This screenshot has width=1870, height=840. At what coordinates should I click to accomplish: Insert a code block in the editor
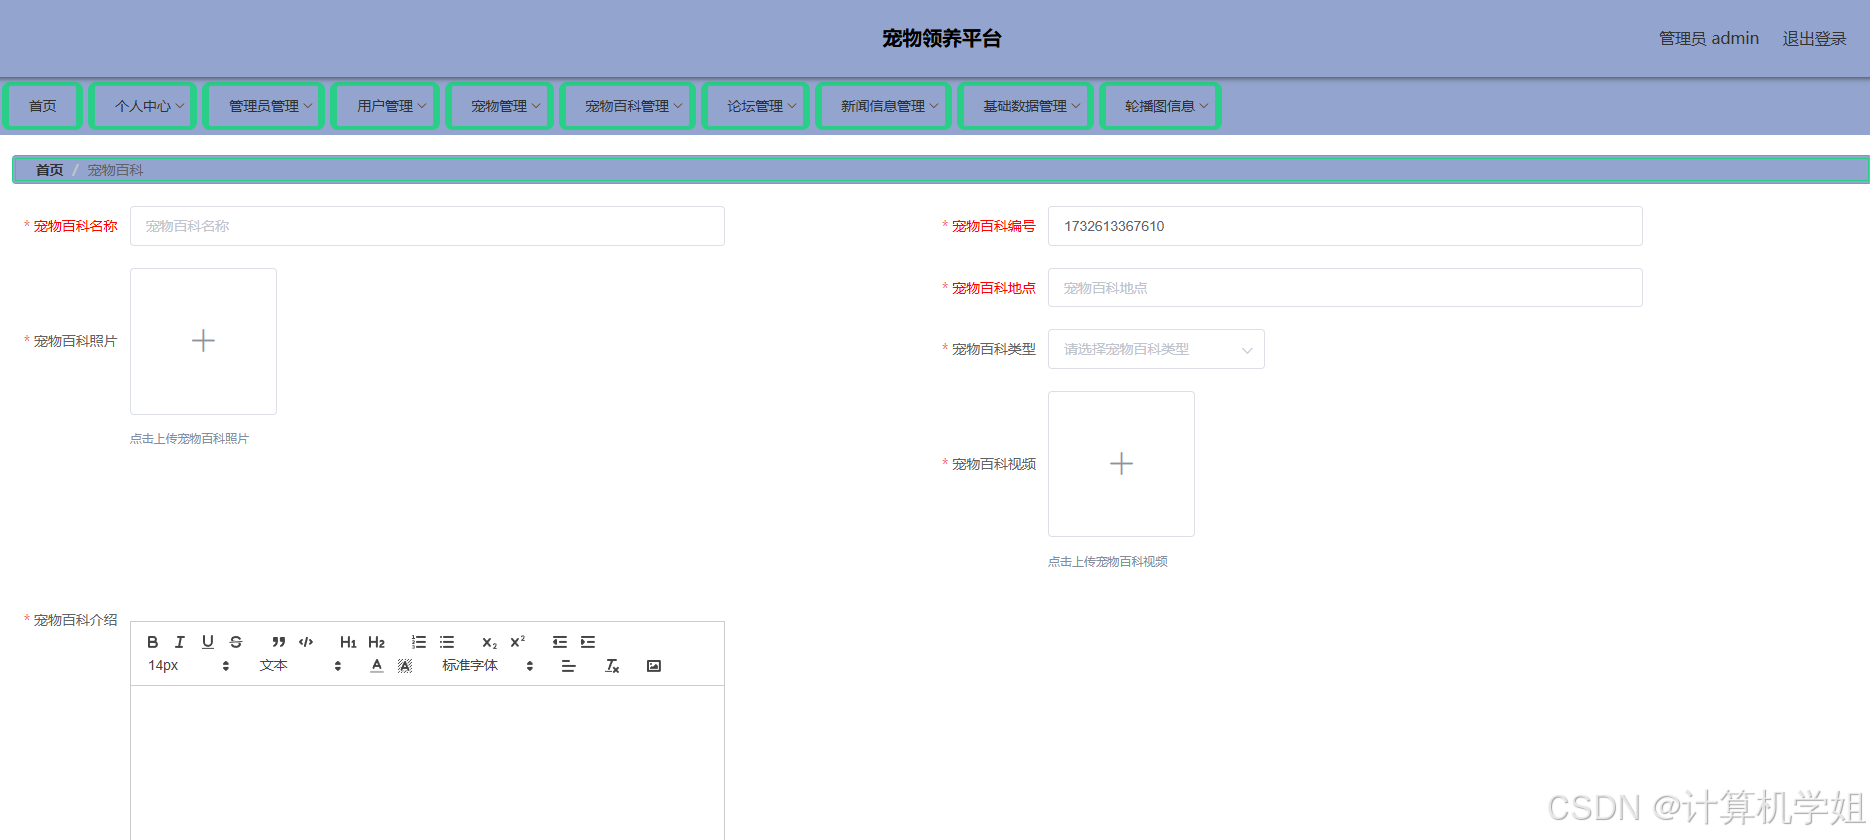tap(306, 642)
